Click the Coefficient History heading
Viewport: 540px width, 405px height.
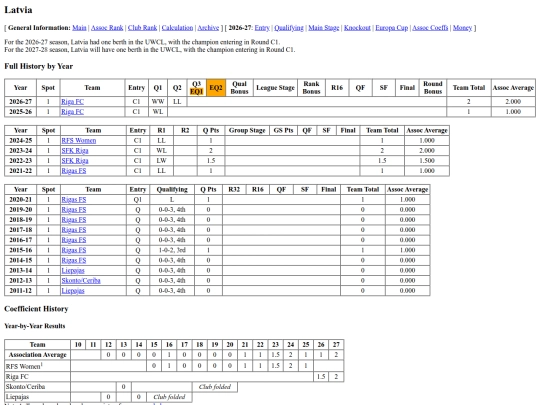36,309
